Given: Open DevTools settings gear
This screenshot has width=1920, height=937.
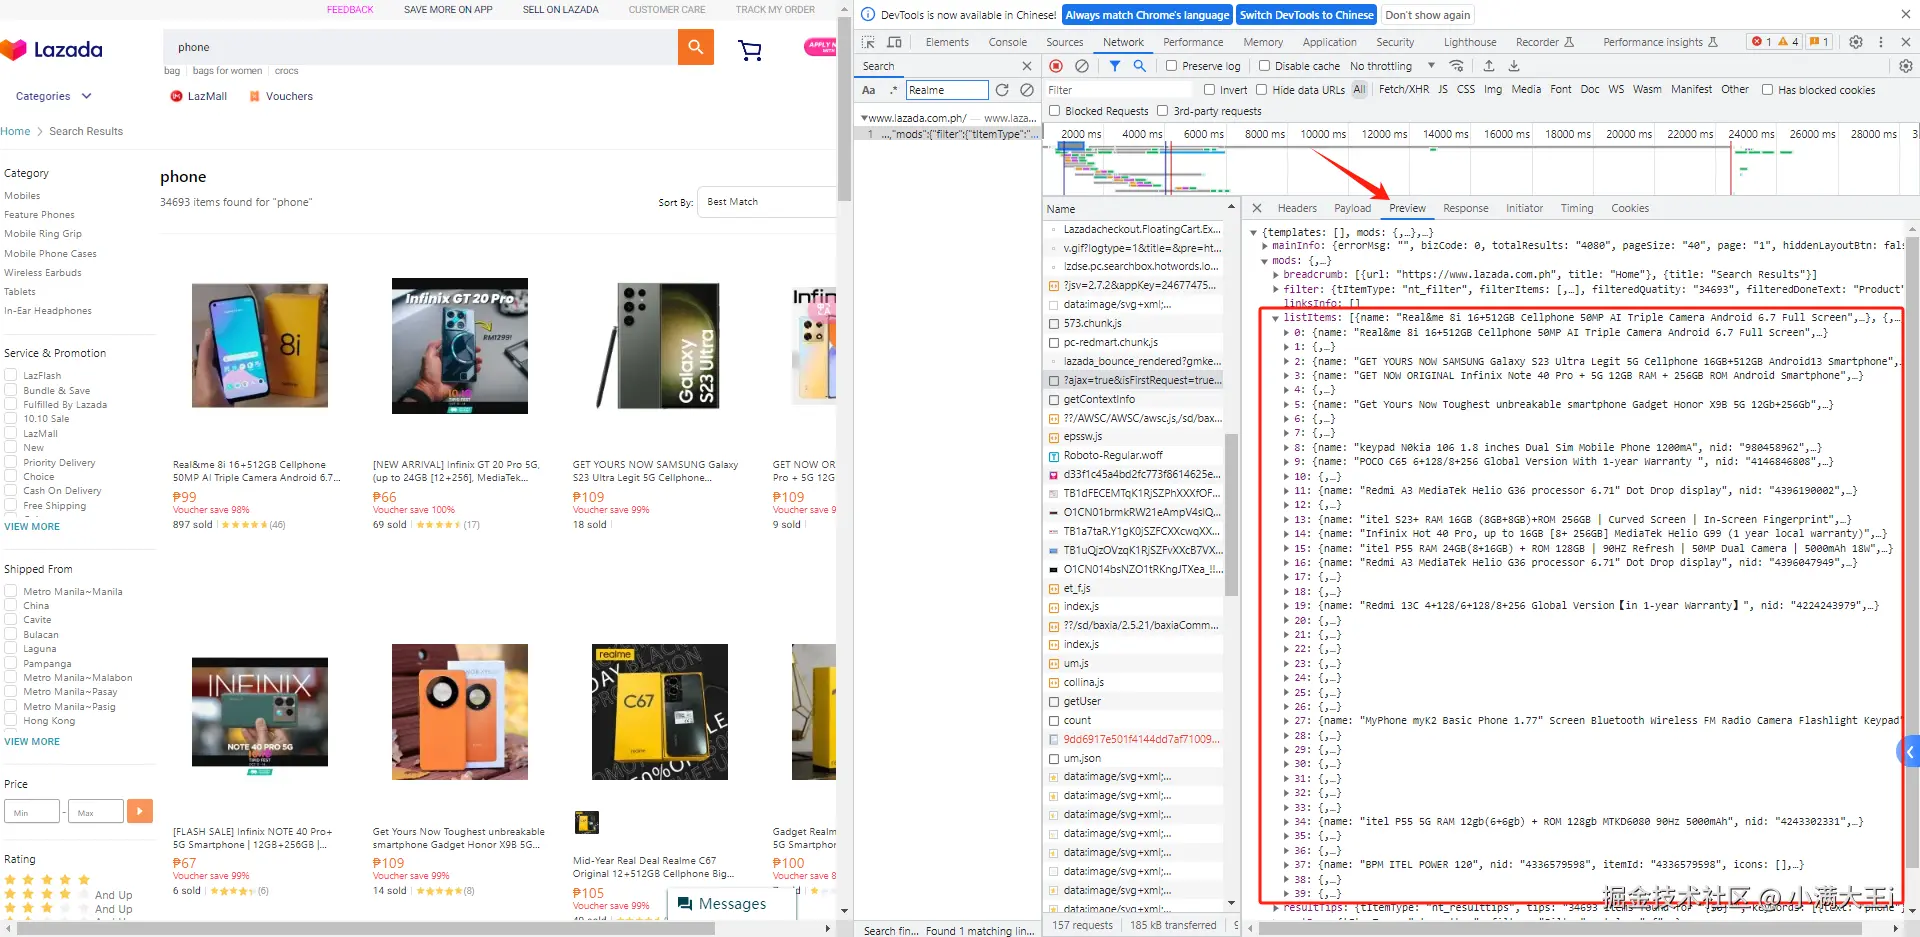Looking at the screenshot, I should tap(1856, 42).
